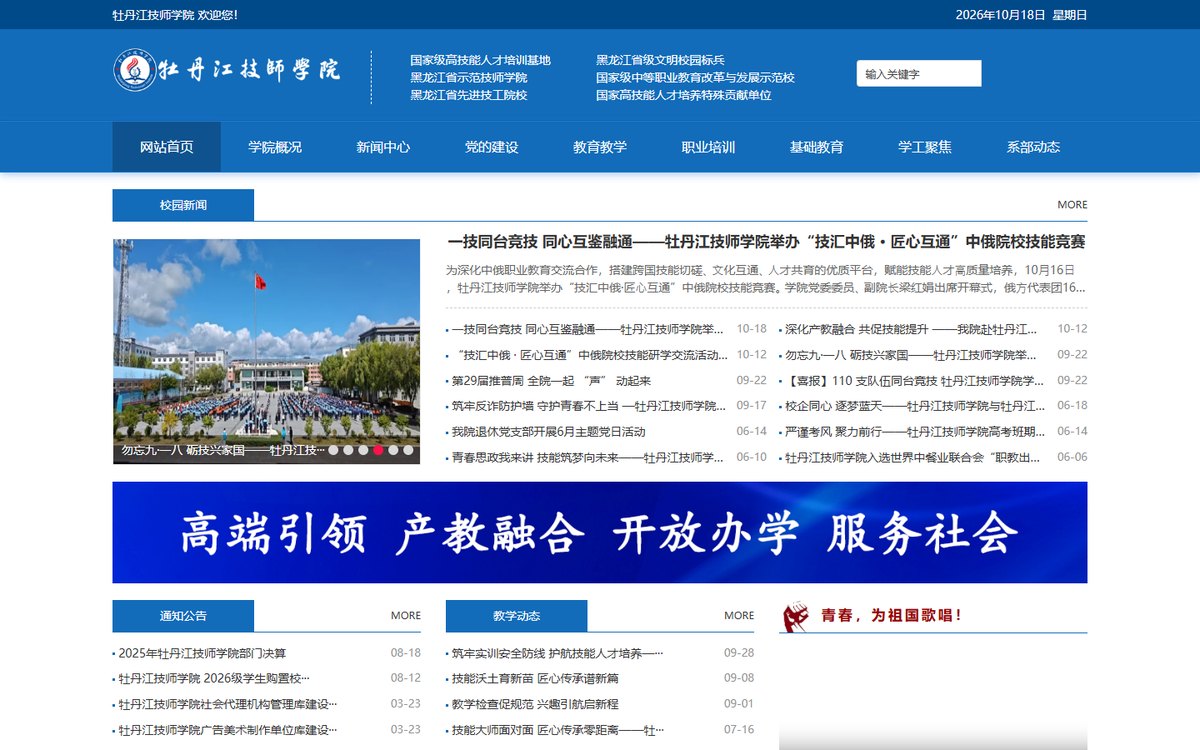This screenshot has width=1200, height=750.
Task: Select the active red carousel dot
Action: [x=378, y=450]
